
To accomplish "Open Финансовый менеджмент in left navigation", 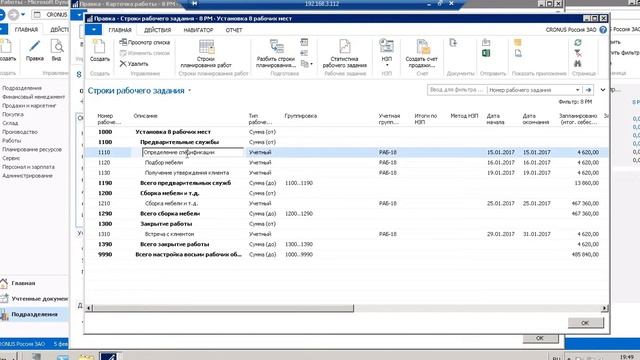I will [x=33, y=97].
